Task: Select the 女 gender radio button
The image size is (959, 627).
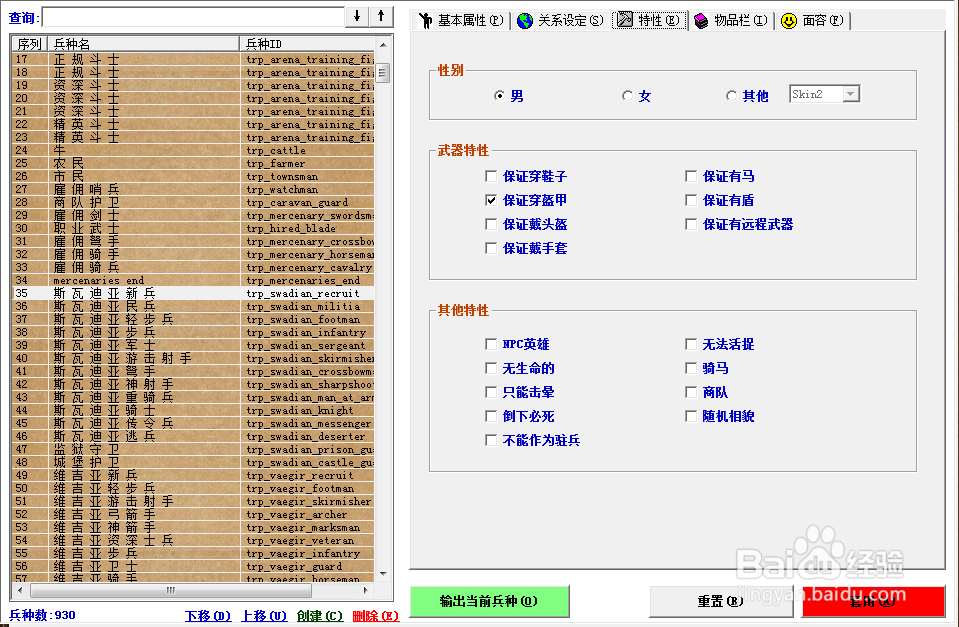Action: tap(627, 96)
